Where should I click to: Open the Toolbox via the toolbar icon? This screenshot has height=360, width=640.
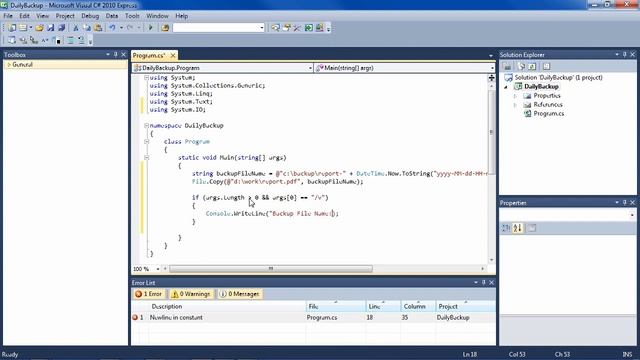297,28
